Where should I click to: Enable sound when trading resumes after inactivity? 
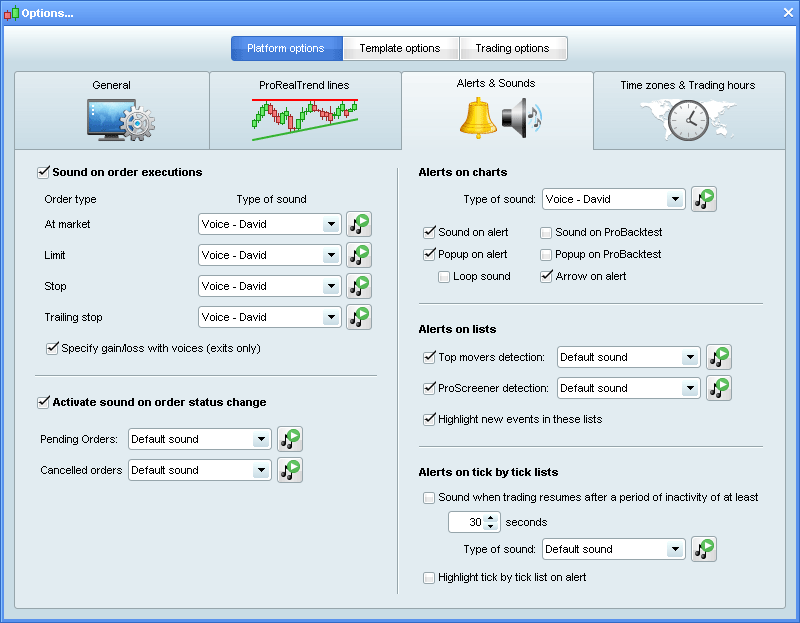[x=429, y=497]
